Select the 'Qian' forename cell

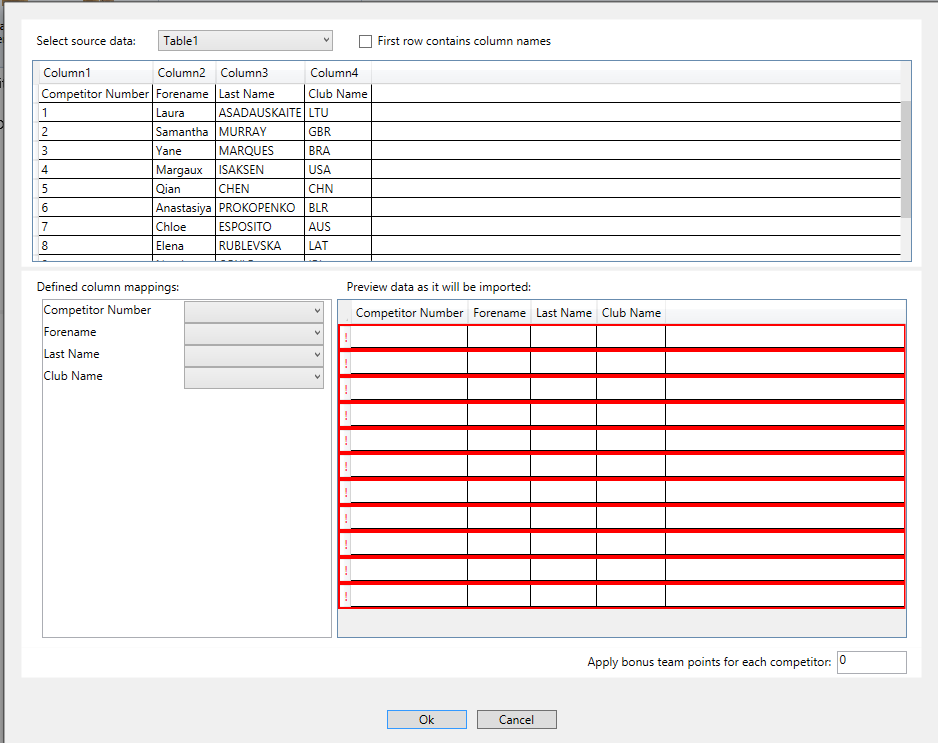(x=184, y=189)
